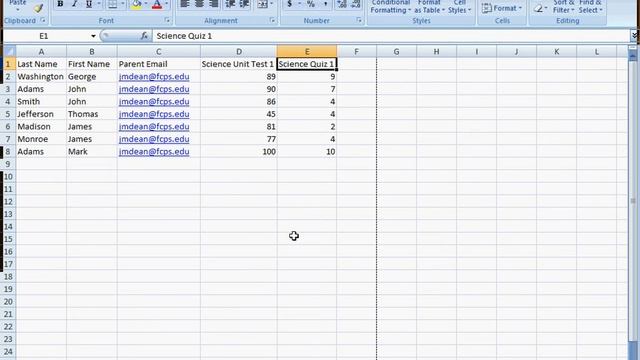Align text right
This screenshot has width=640, height=360.
213,4
